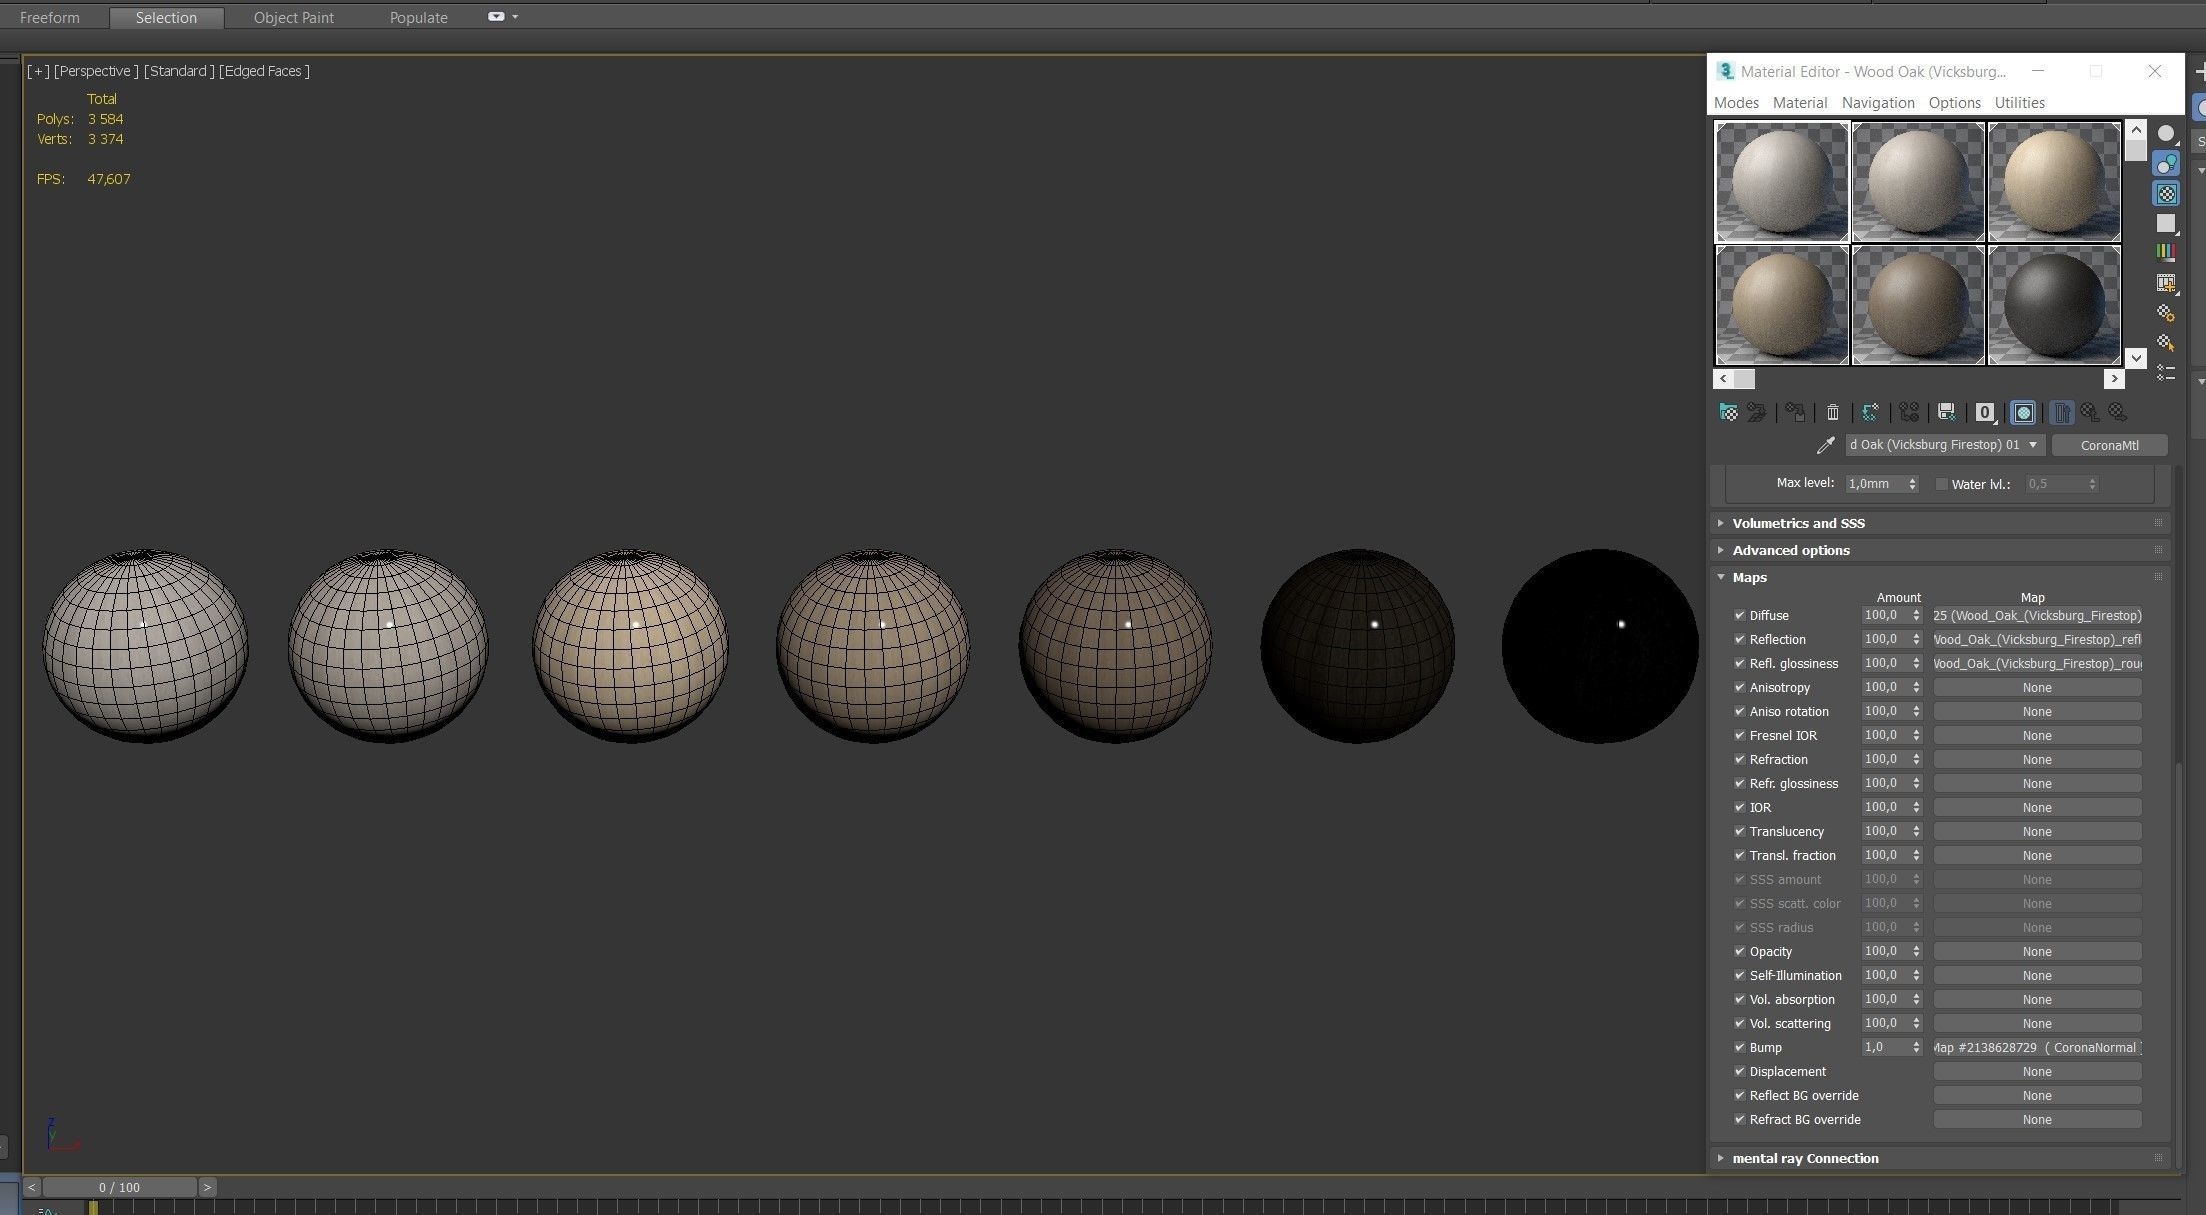This screenshot has height=1215, width=2206.
Task: Disable the Bump map checkbox
Action: (1740, 1047)
